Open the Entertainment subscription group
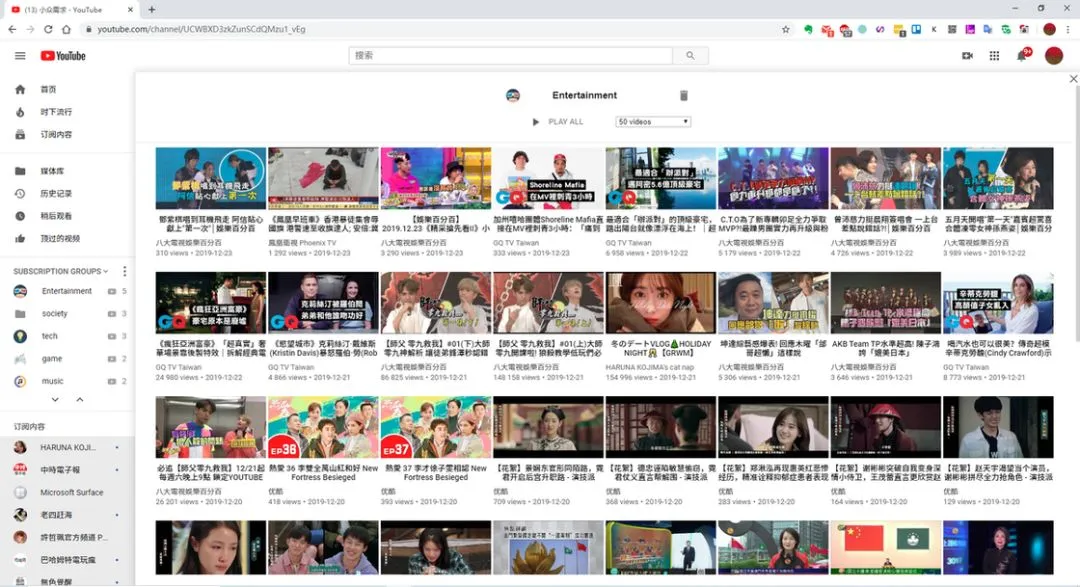Viewport: 1080px width, 587px height. point(69,291)
